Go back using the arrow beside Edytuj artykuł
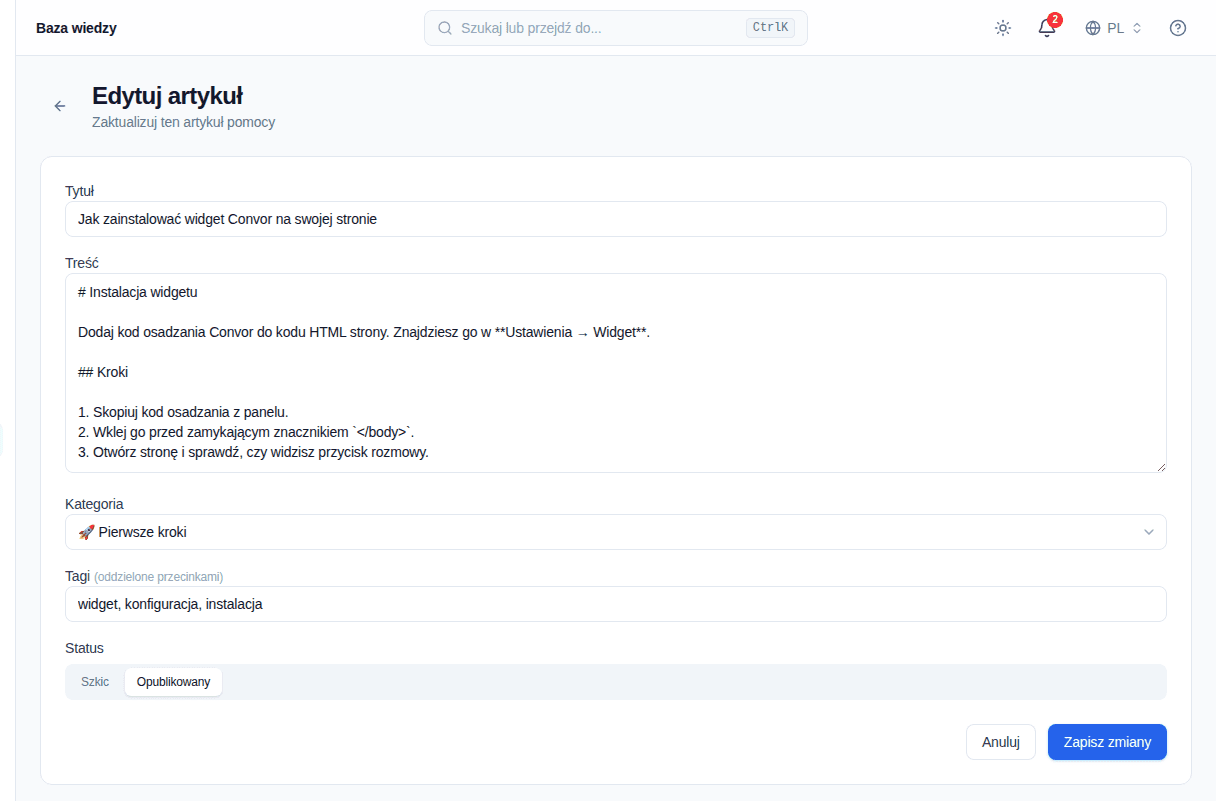Image resolution: width=1216 pixels, height=801 pixels. click(x=60, y=106)
